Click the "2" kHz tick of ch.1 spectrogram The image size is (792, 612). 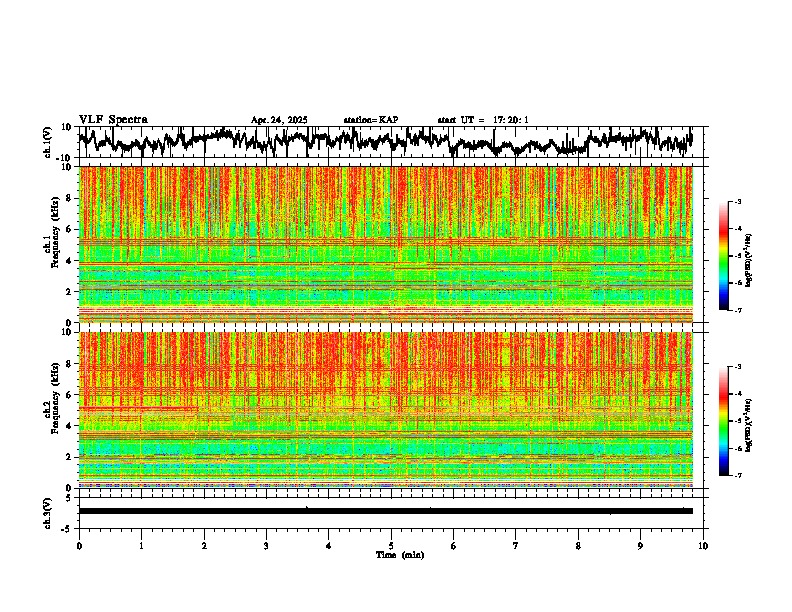click(69, 292)
